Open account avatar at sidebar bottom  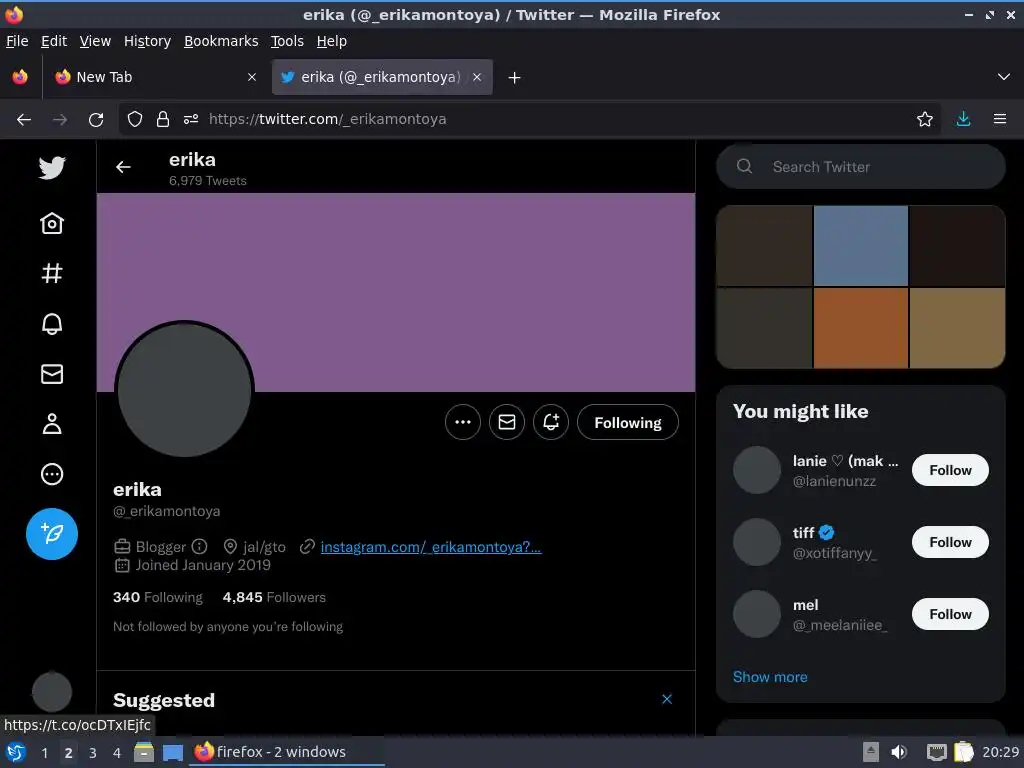coord(52,692)
